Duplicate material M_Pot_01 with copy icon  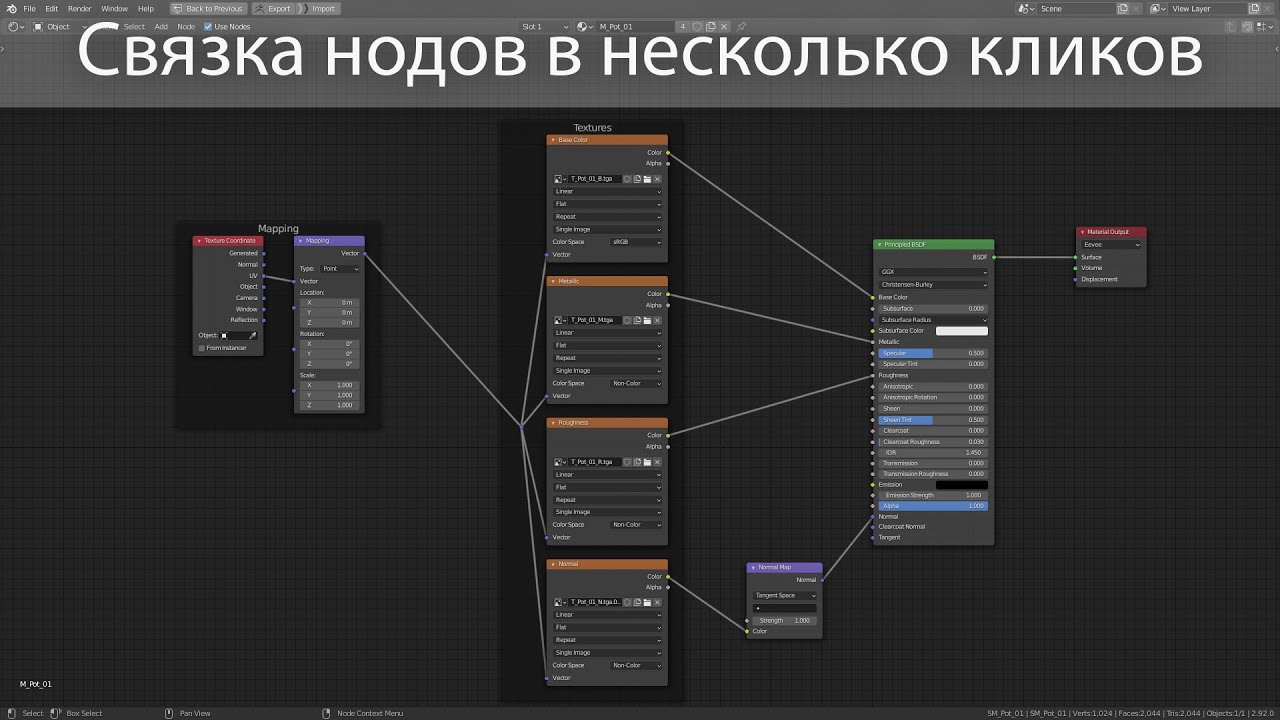711,26
